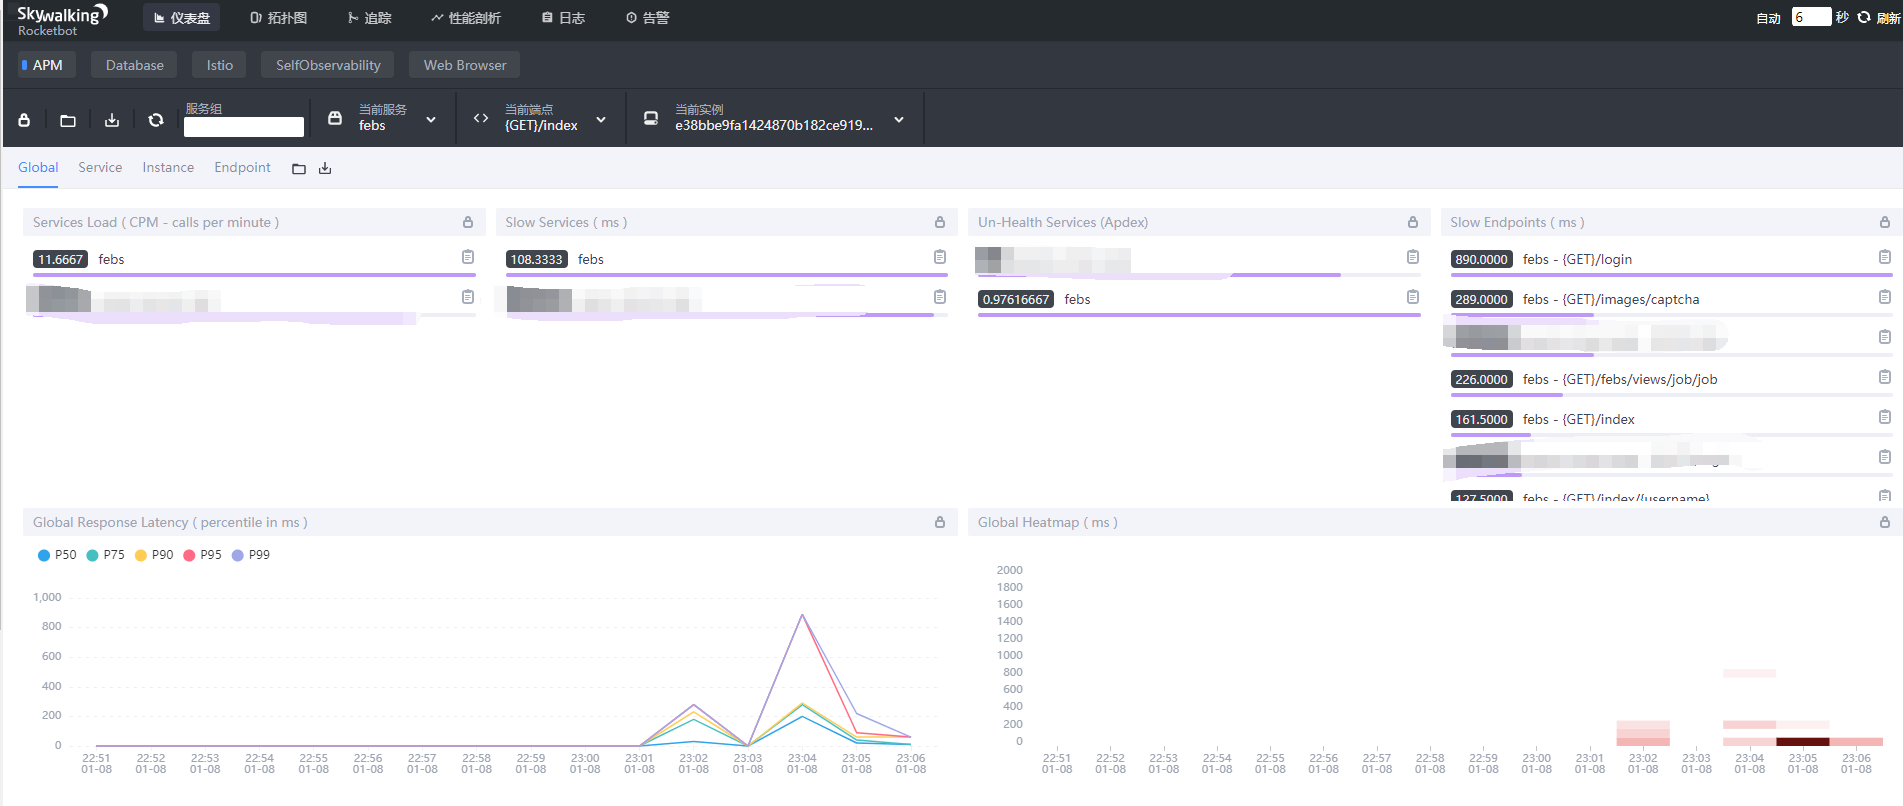The image size is (1903, 806).
Task: Click copy icon for {GET}/images/captcha endpoint
Action: pos(1885,297)
